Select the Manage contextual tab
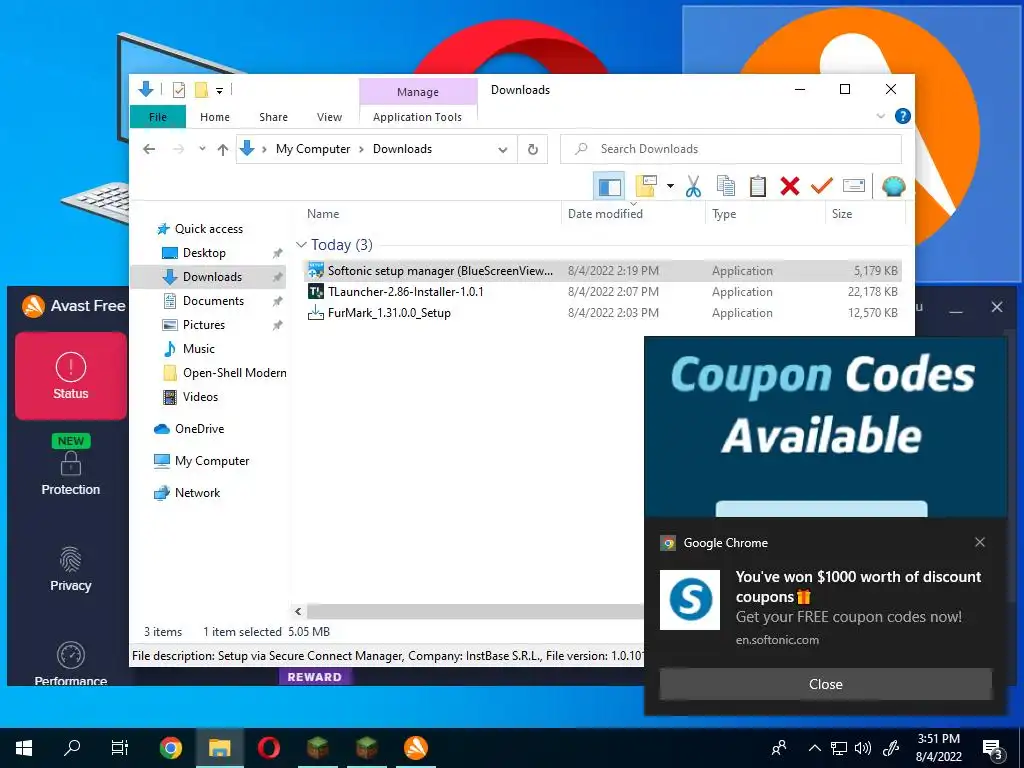Viewport: 1024px width, 768px height. tap(418, 92)
